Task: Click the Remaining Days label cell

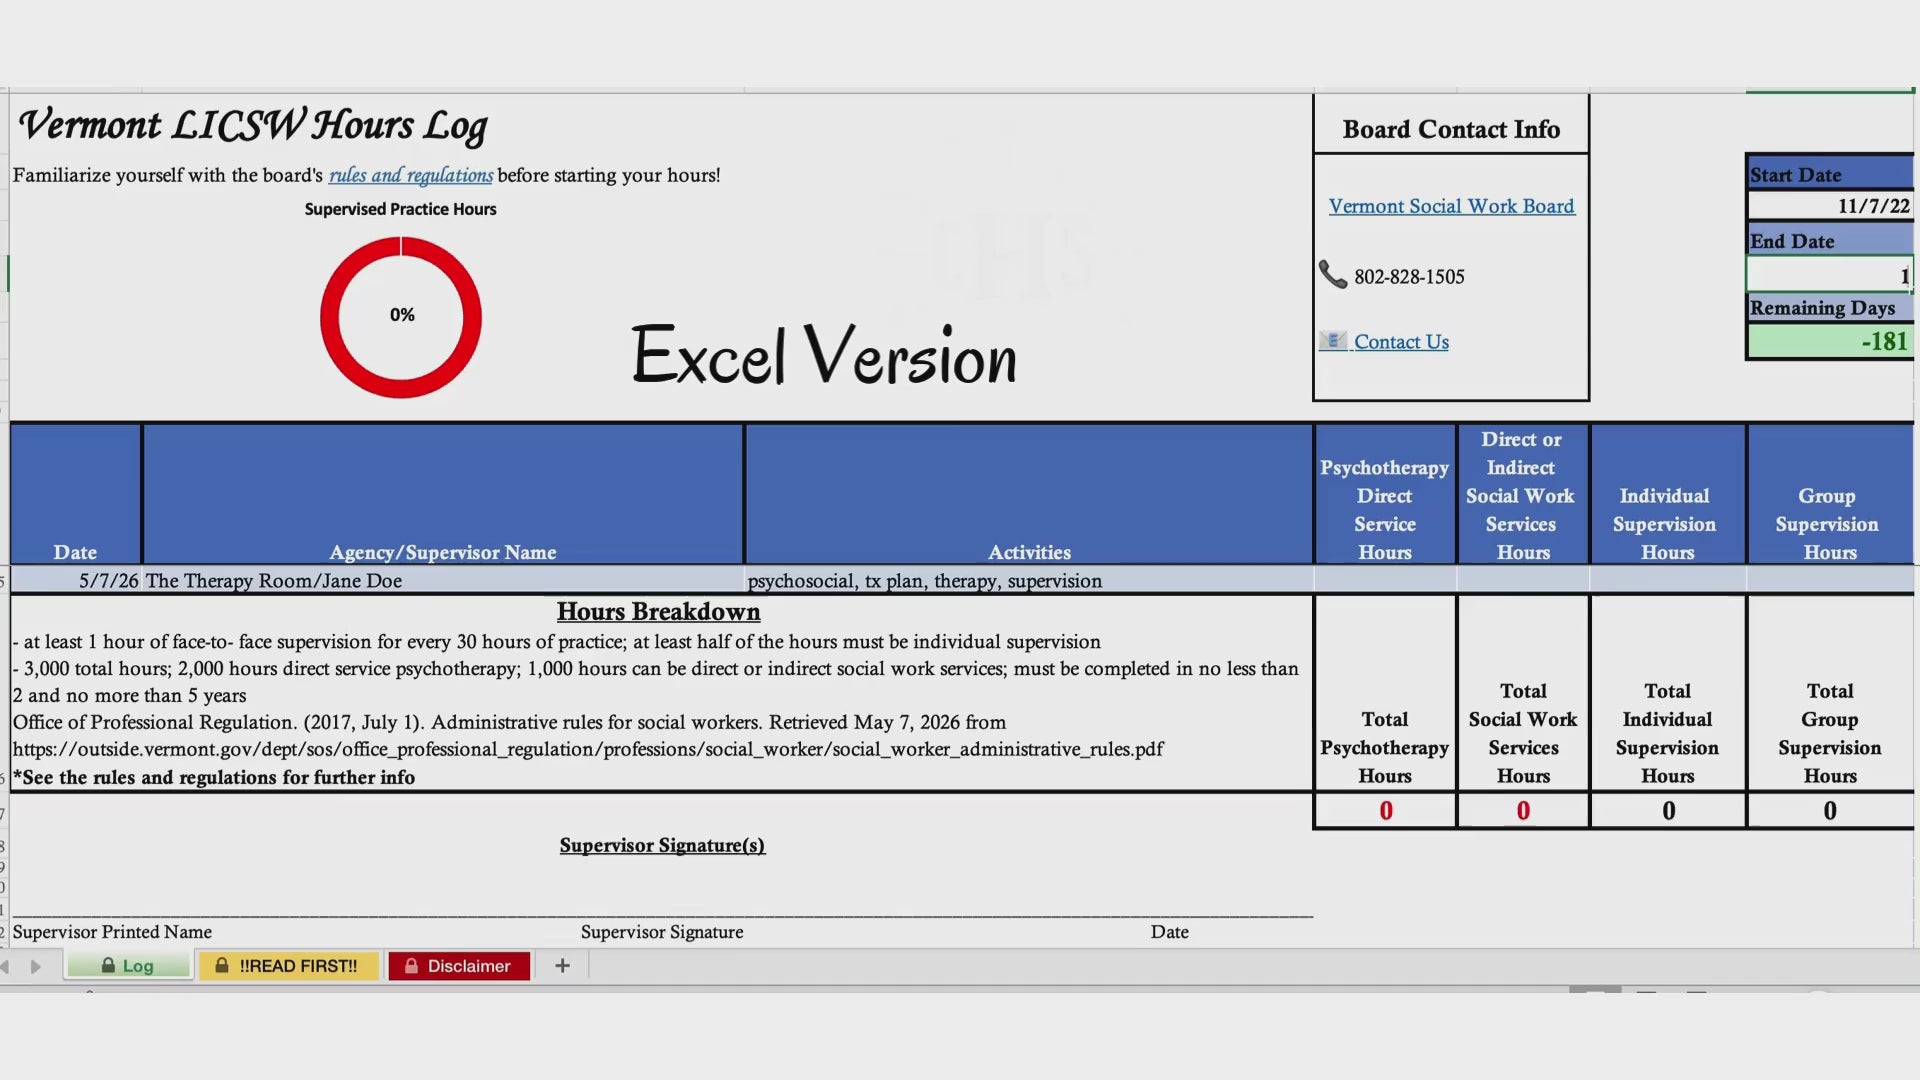Action: pos(1830,307)
